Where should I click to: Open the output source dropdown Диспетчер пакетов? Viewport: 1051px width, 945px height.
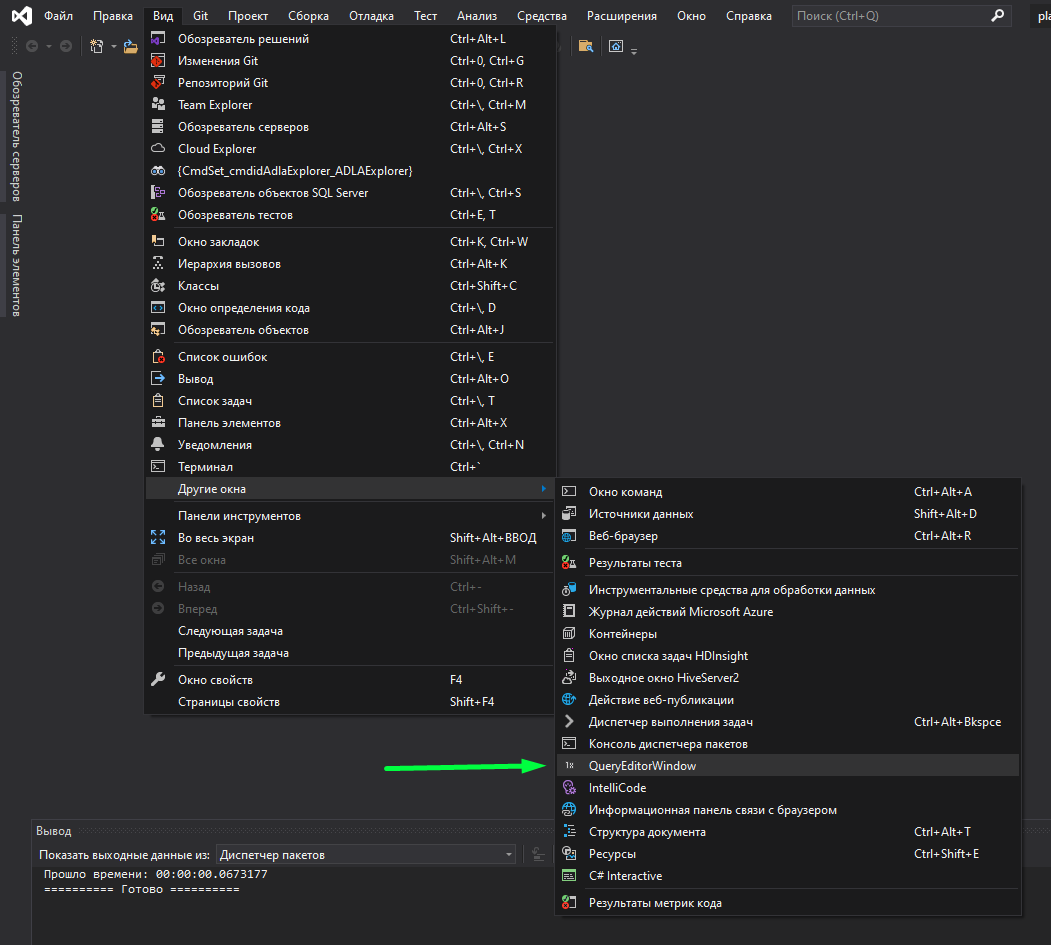[366, 855]
